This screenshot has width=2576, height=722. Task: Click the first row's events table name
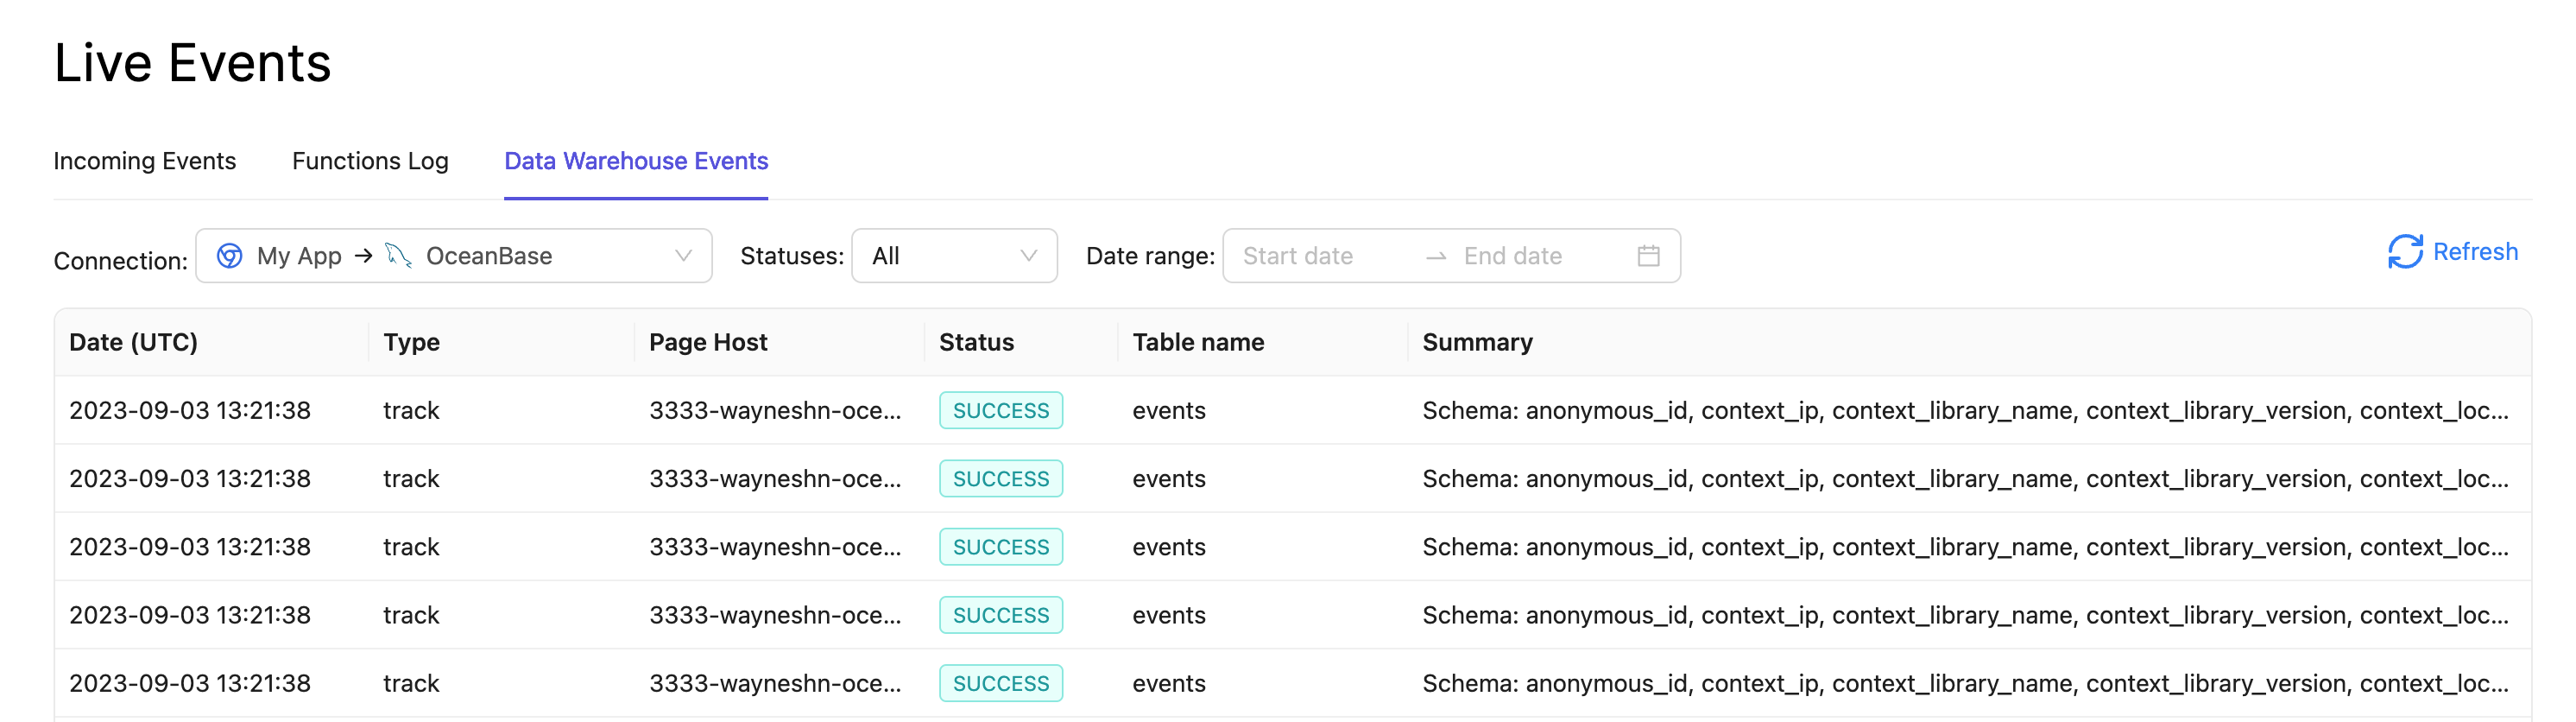click(x=1169, y=410)
